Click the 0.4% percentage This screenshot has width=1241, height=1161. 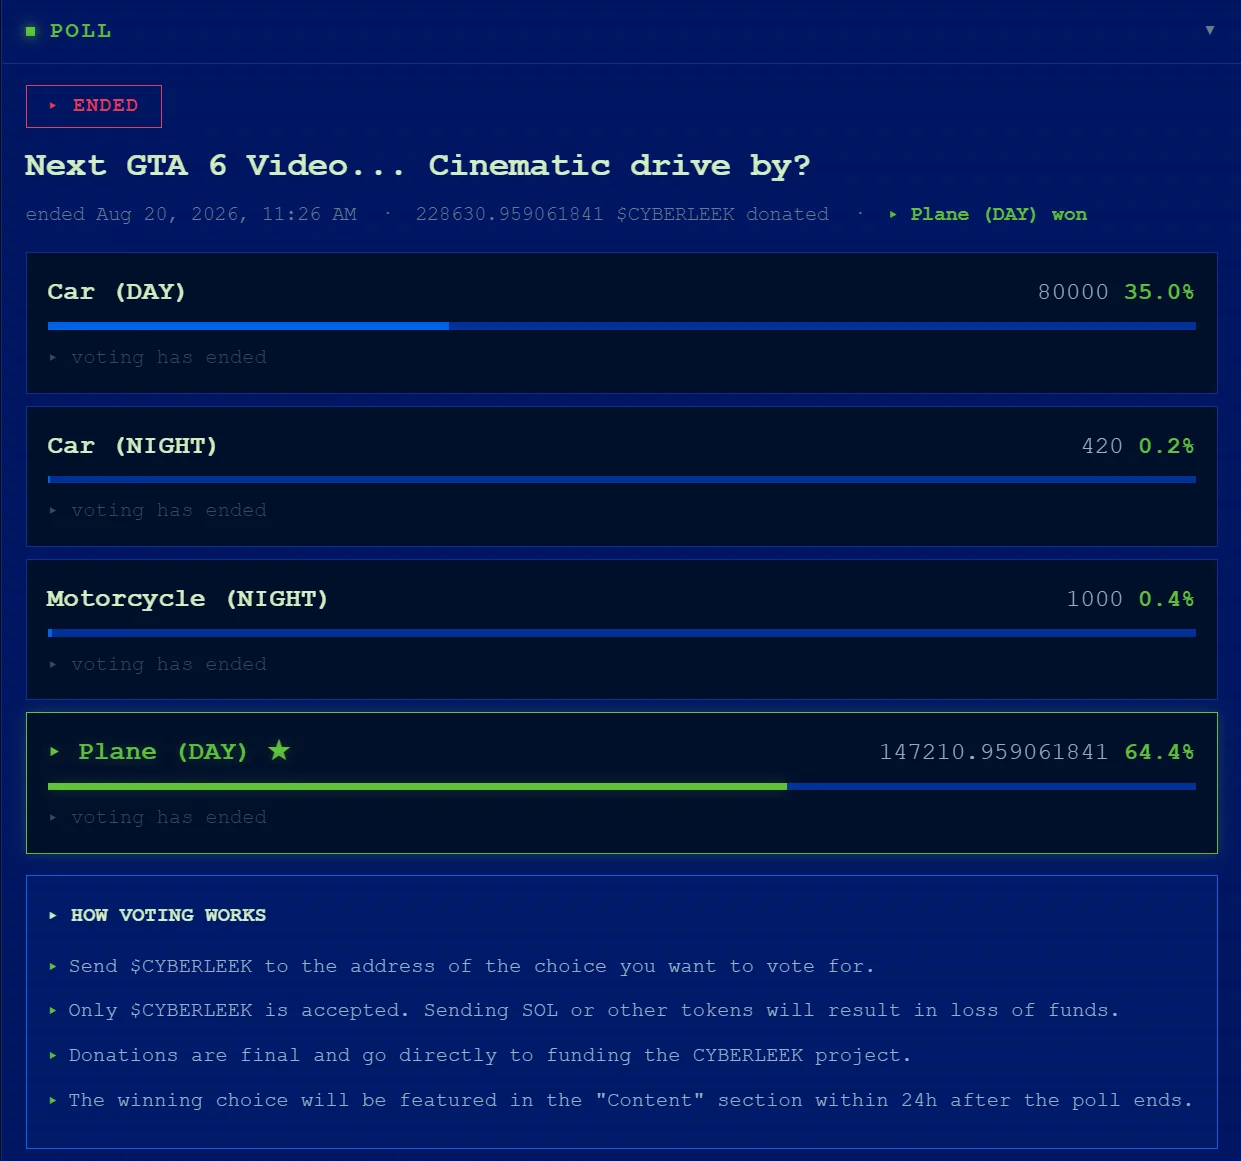coord(1166,599)
